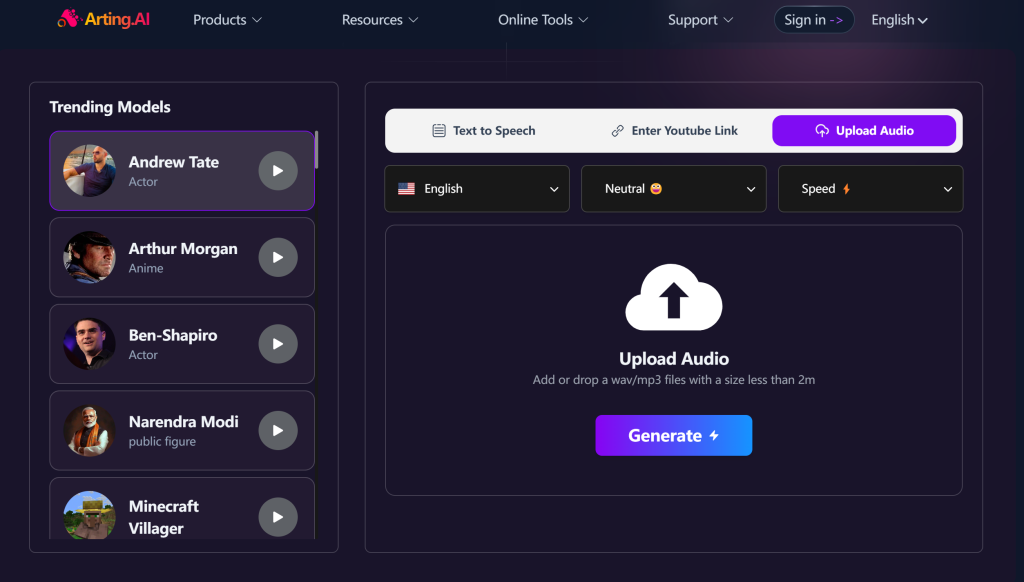The height and width of the screenshot is (582, 1024).
Task: Switch to the Text to Speech tab
Action: point(483,131)
